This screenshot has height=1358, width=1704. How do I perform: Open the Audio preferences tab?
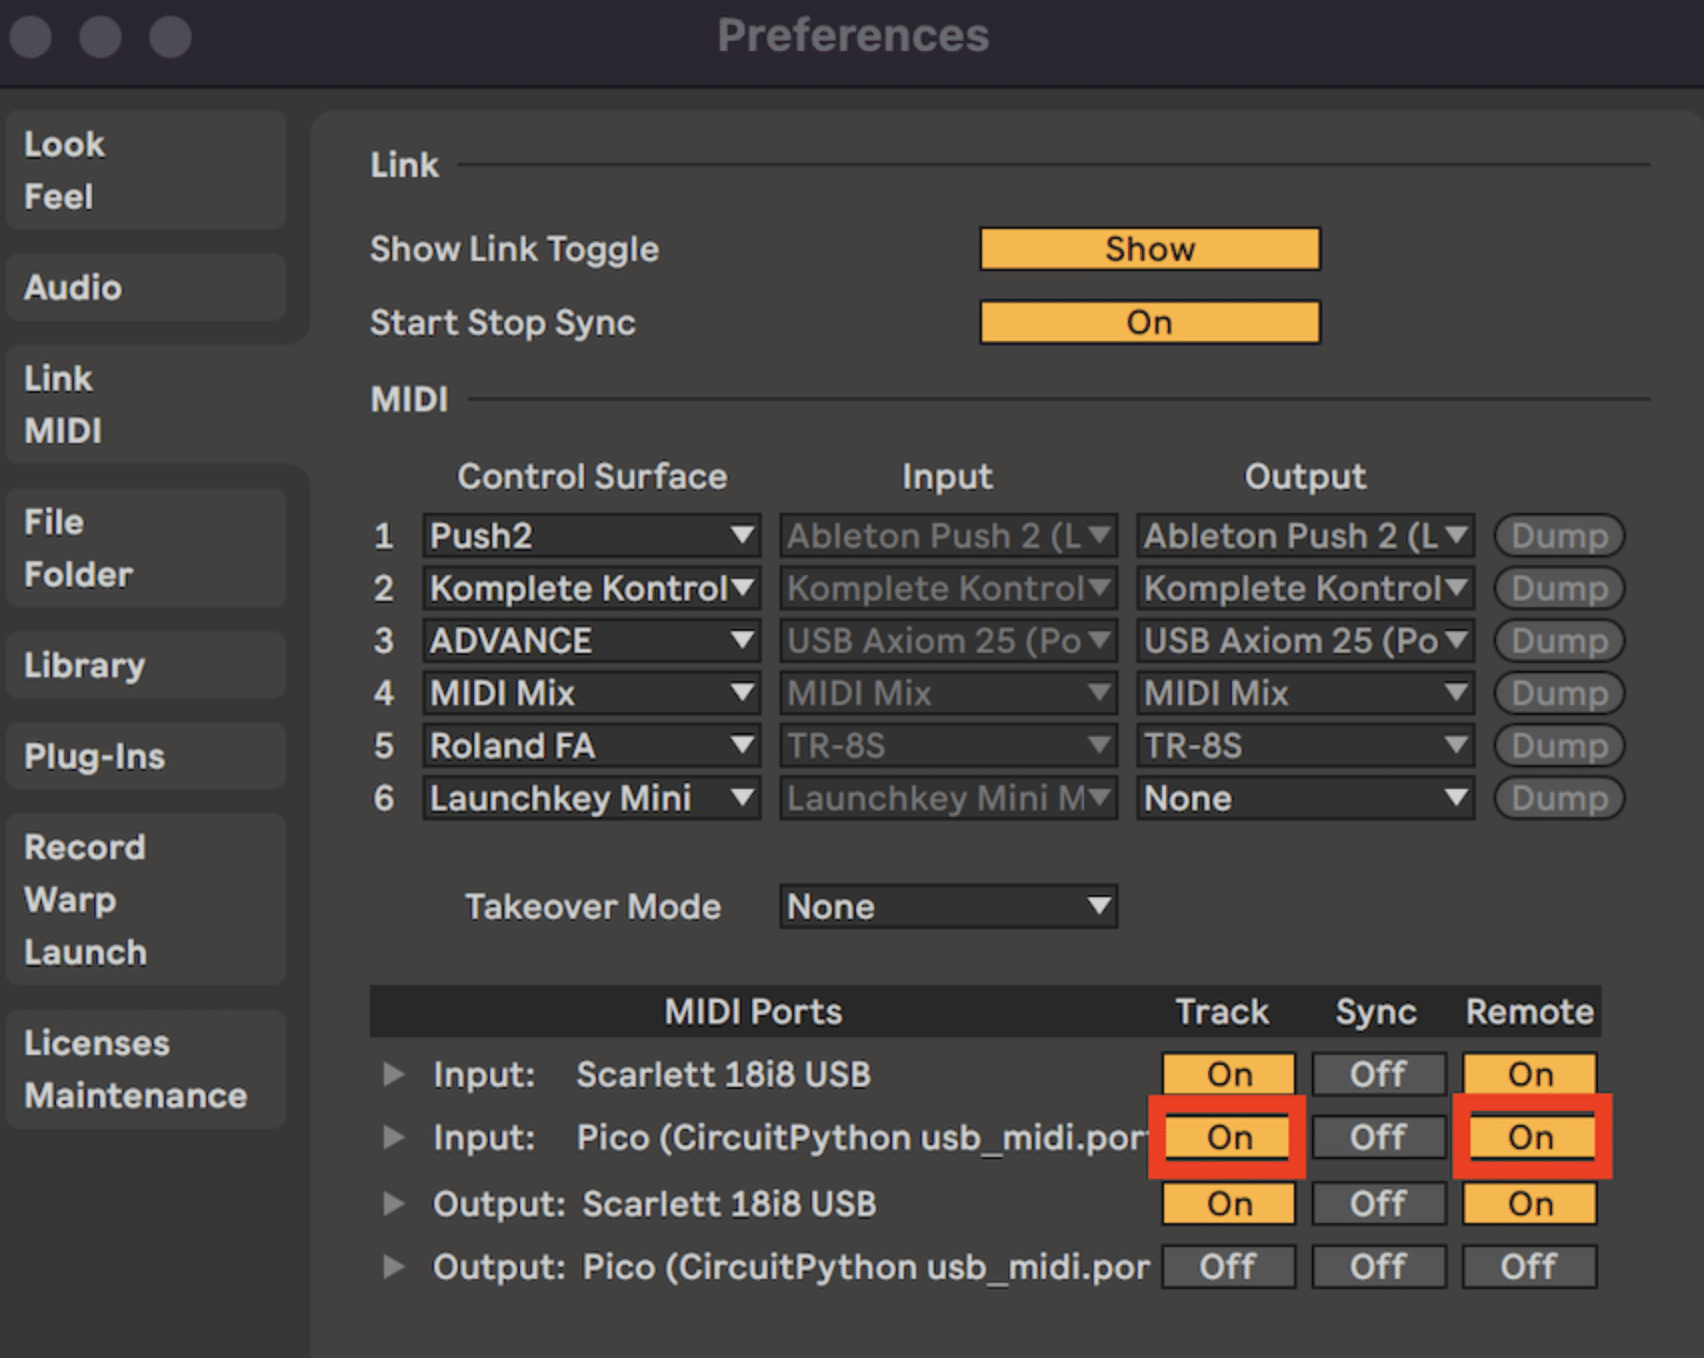point(146,287)
